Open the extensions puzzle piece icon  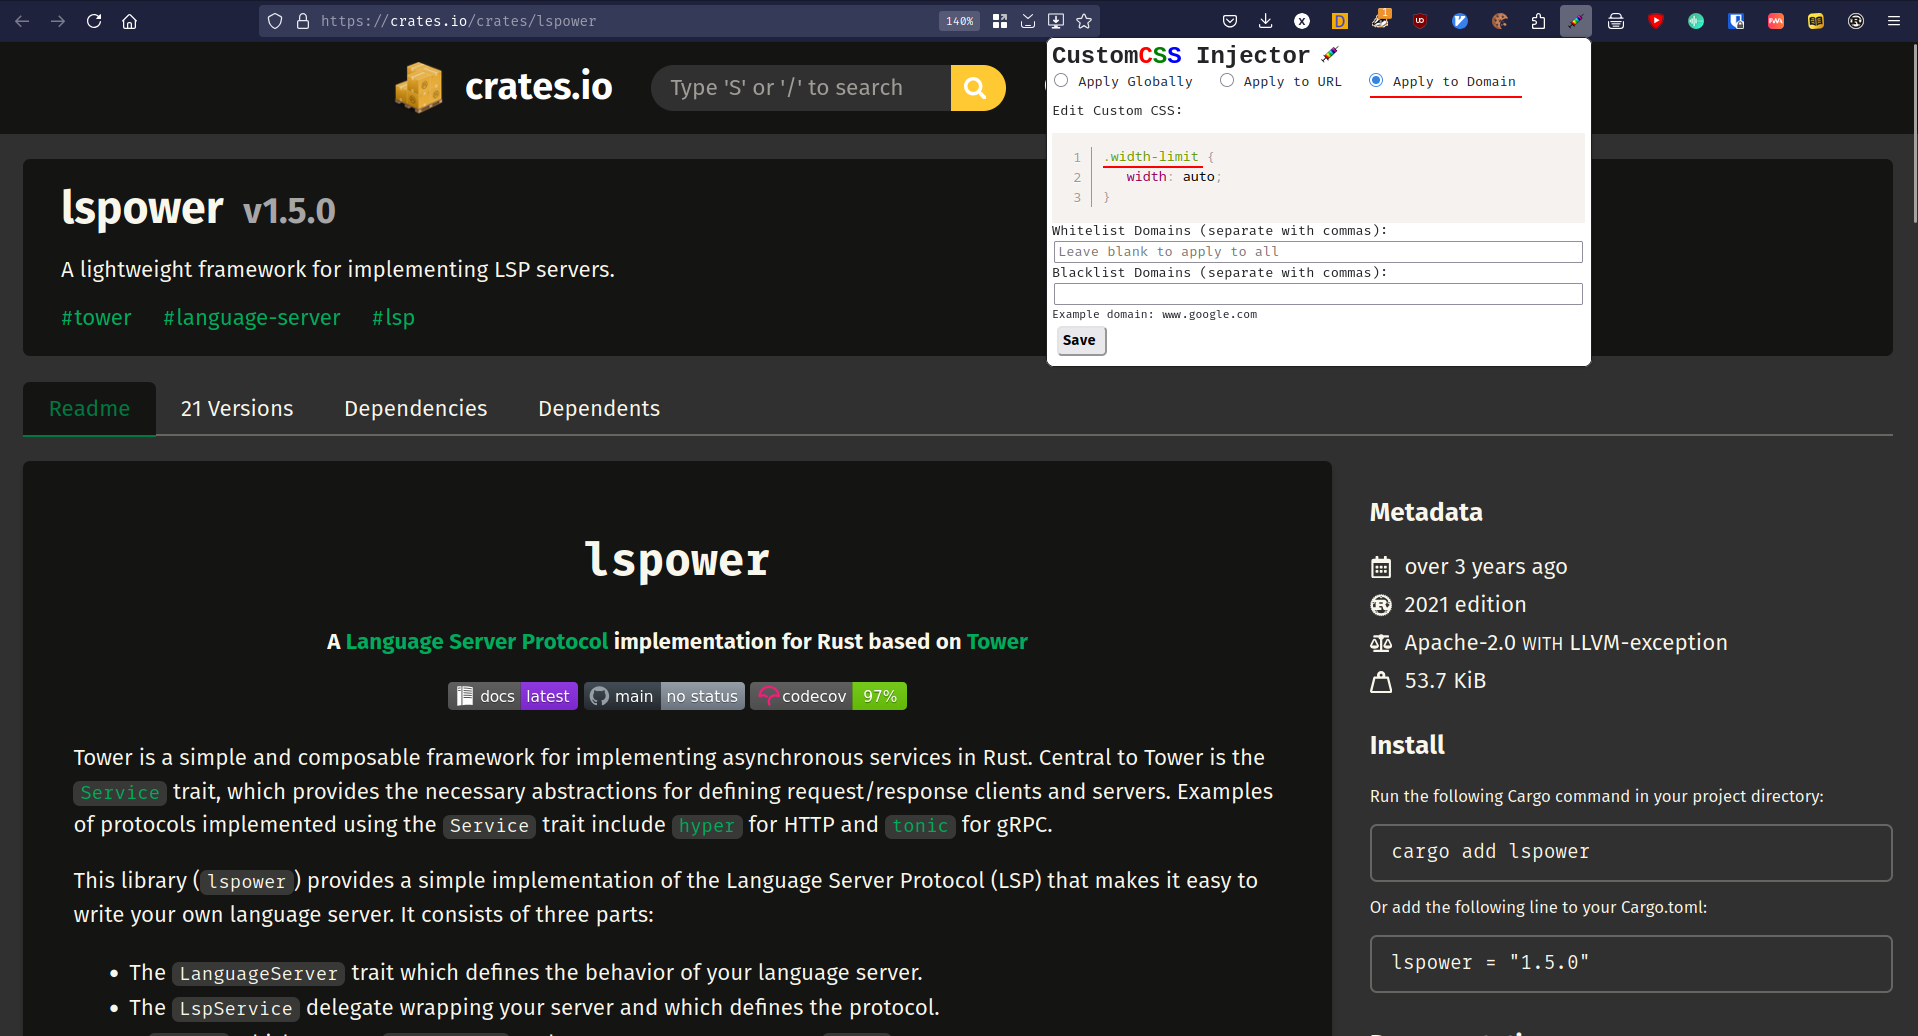[1538, 21]
